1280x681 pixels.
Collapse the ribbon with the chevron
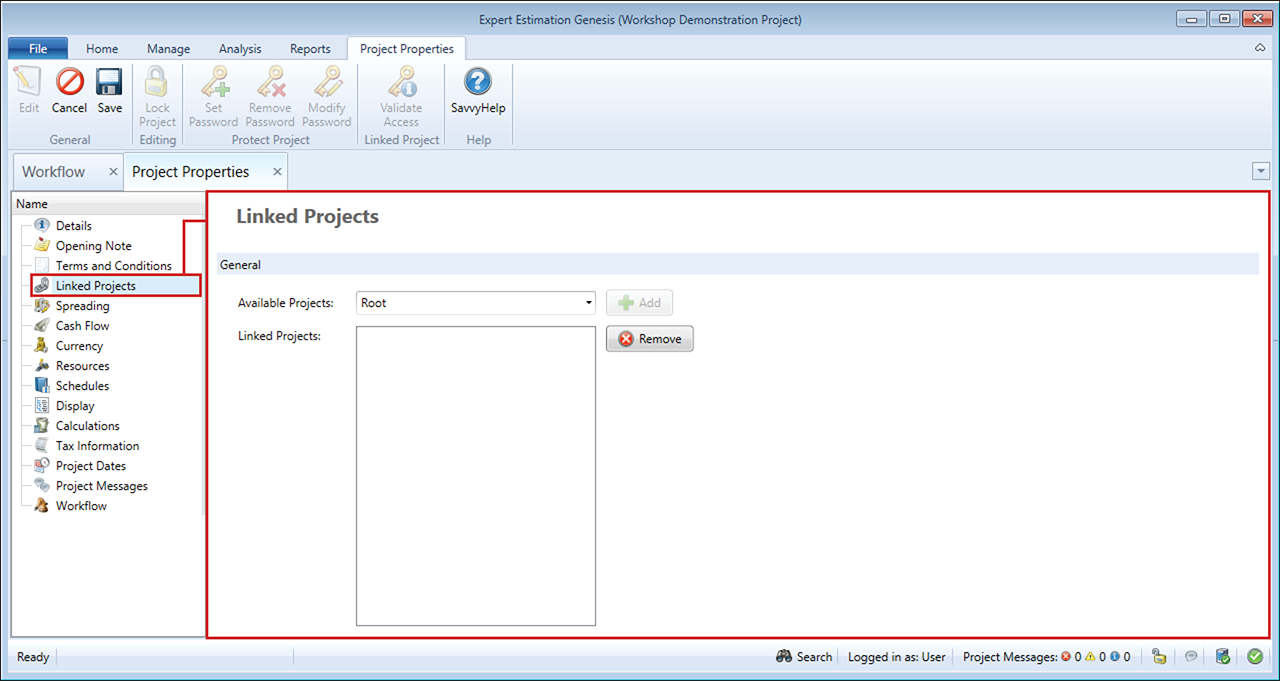click(x=1260, y=48)
